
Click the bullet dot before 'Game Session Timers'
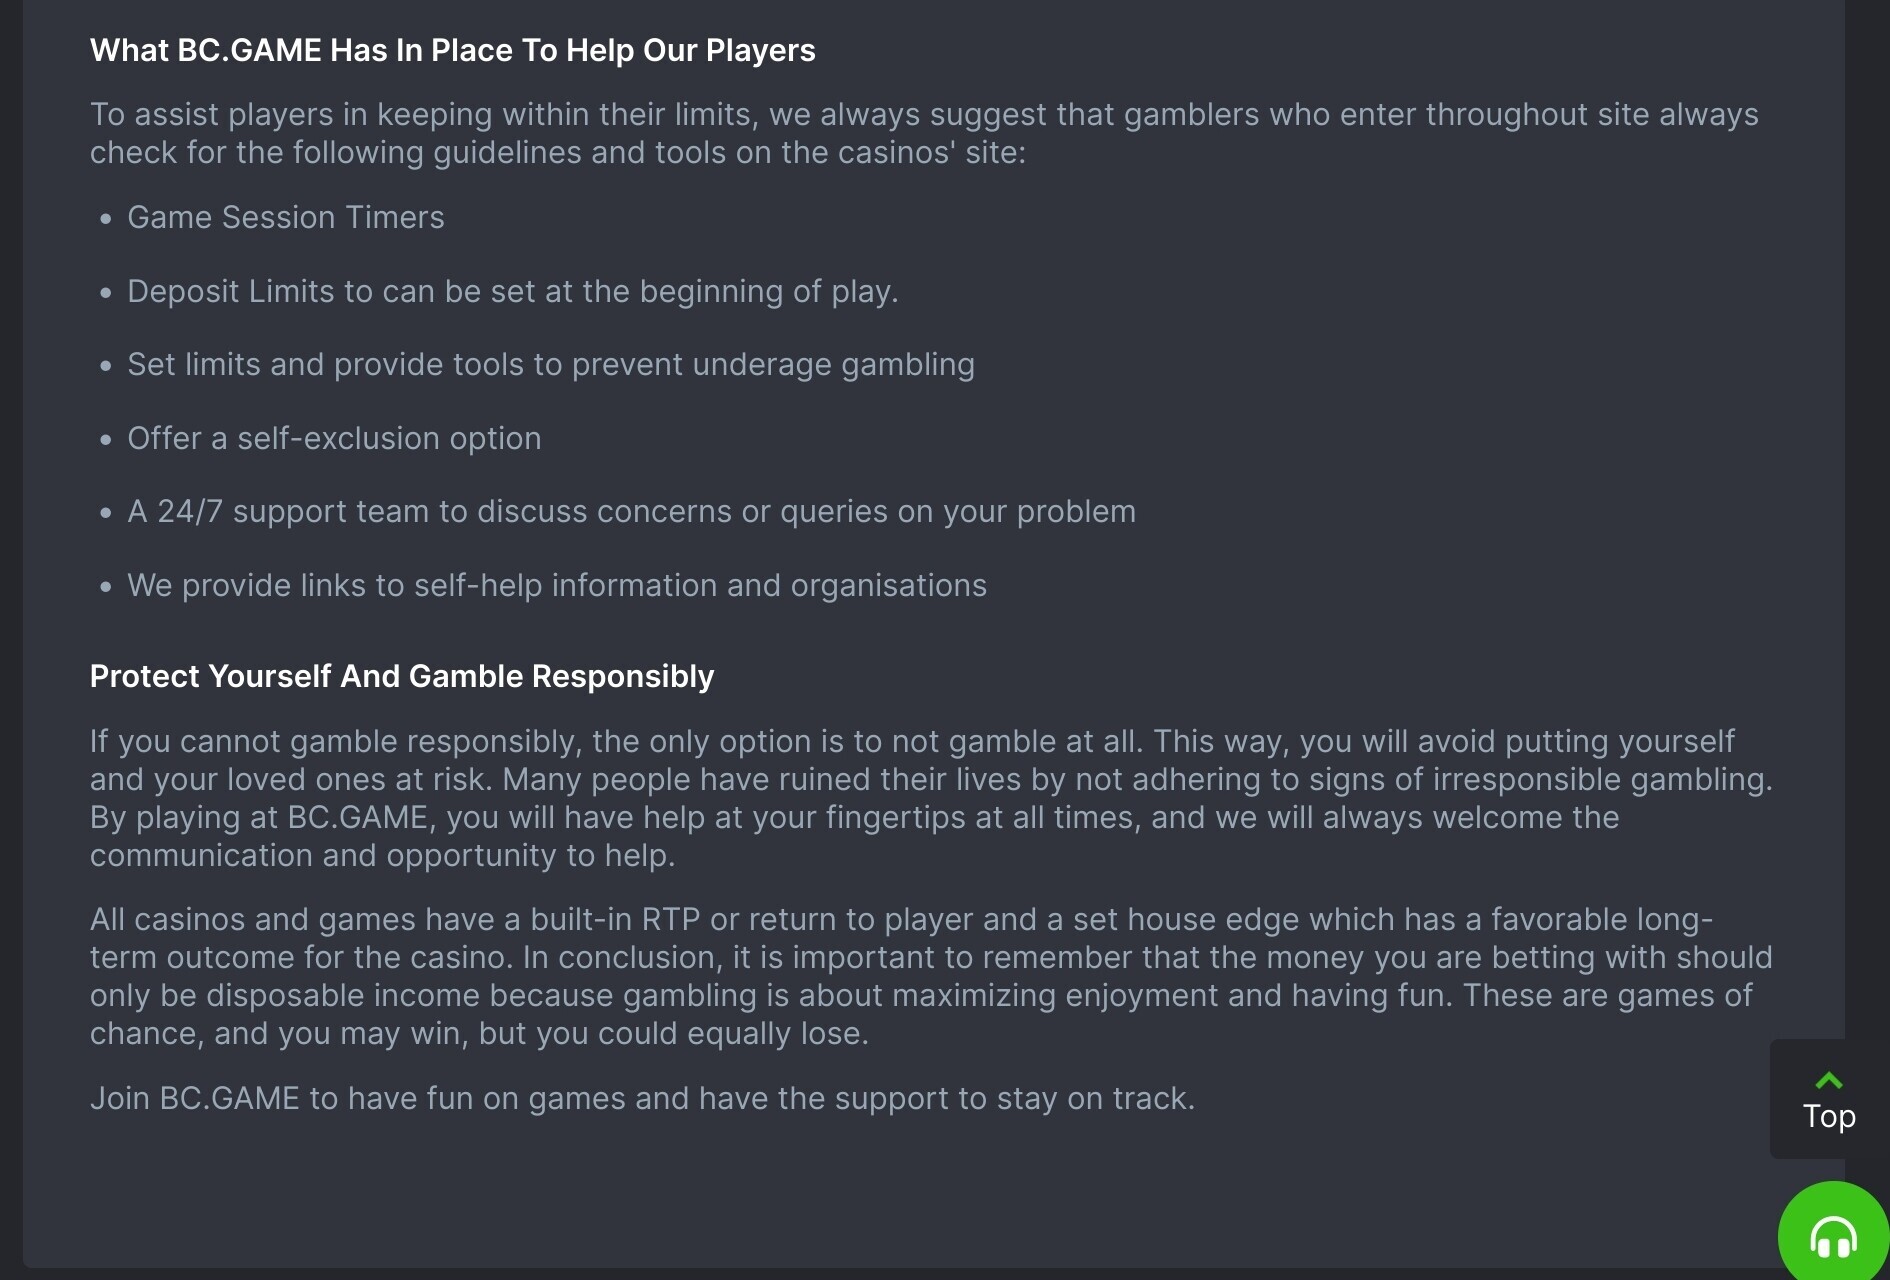tap(106, 219)
